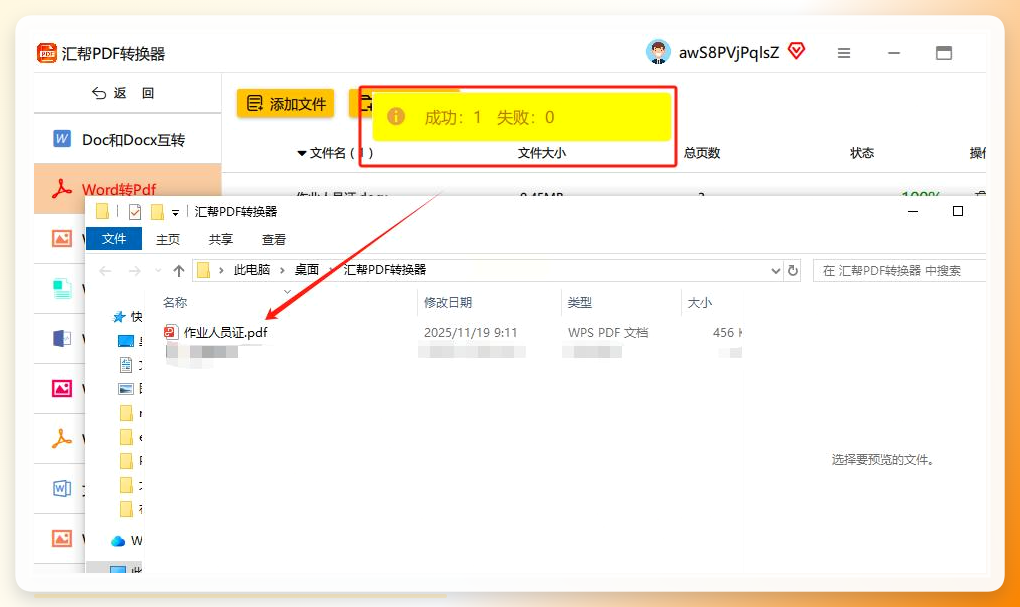Go up one folder with the Up arrow

[x=179, y=270]
